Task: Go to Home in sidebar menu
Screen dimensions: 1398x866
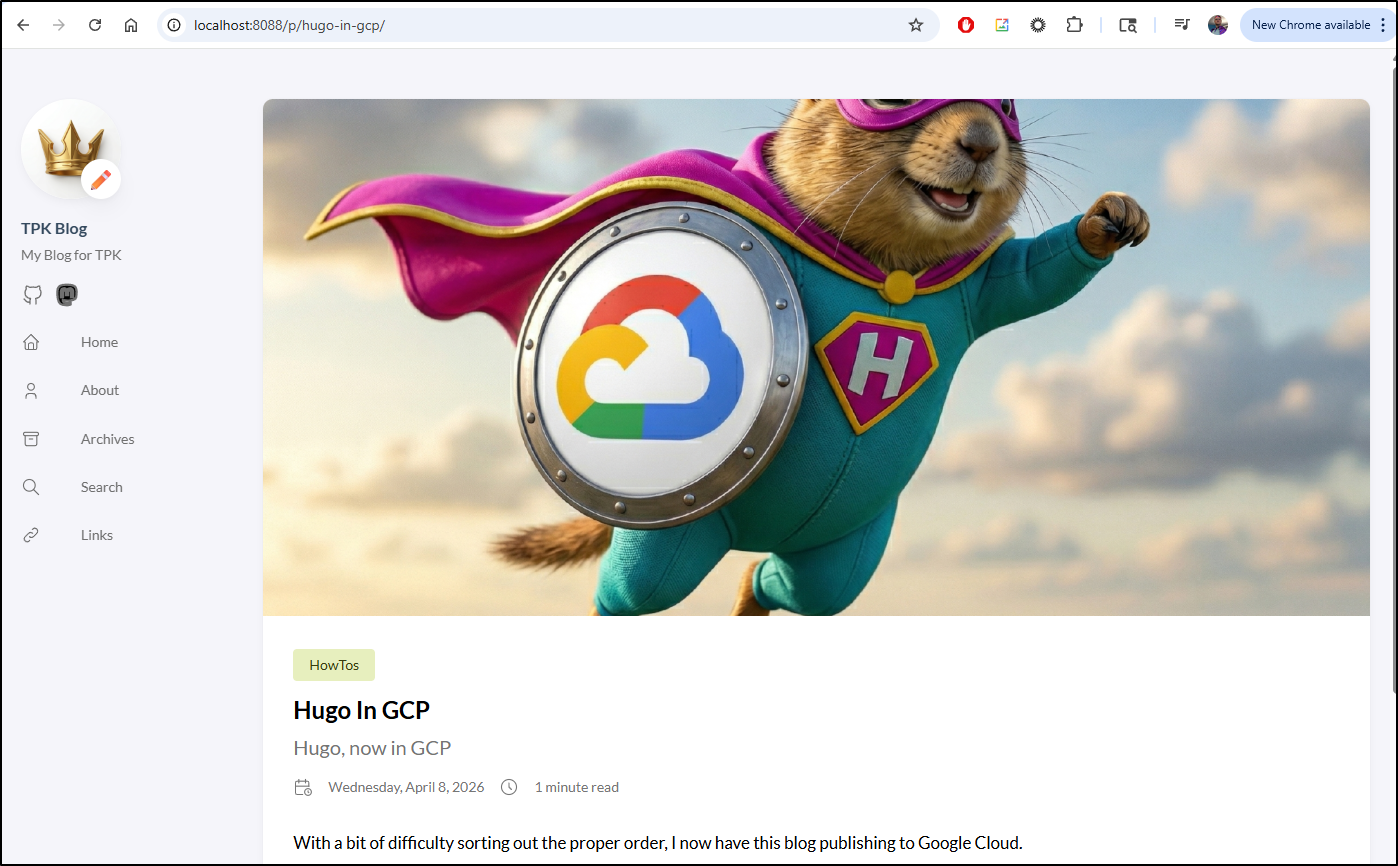Action: click(x=99, y=342)
